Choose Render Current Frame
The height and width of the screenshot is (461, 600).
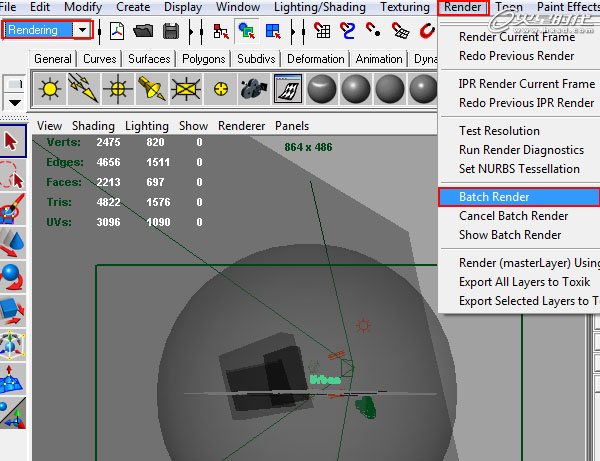517,37
